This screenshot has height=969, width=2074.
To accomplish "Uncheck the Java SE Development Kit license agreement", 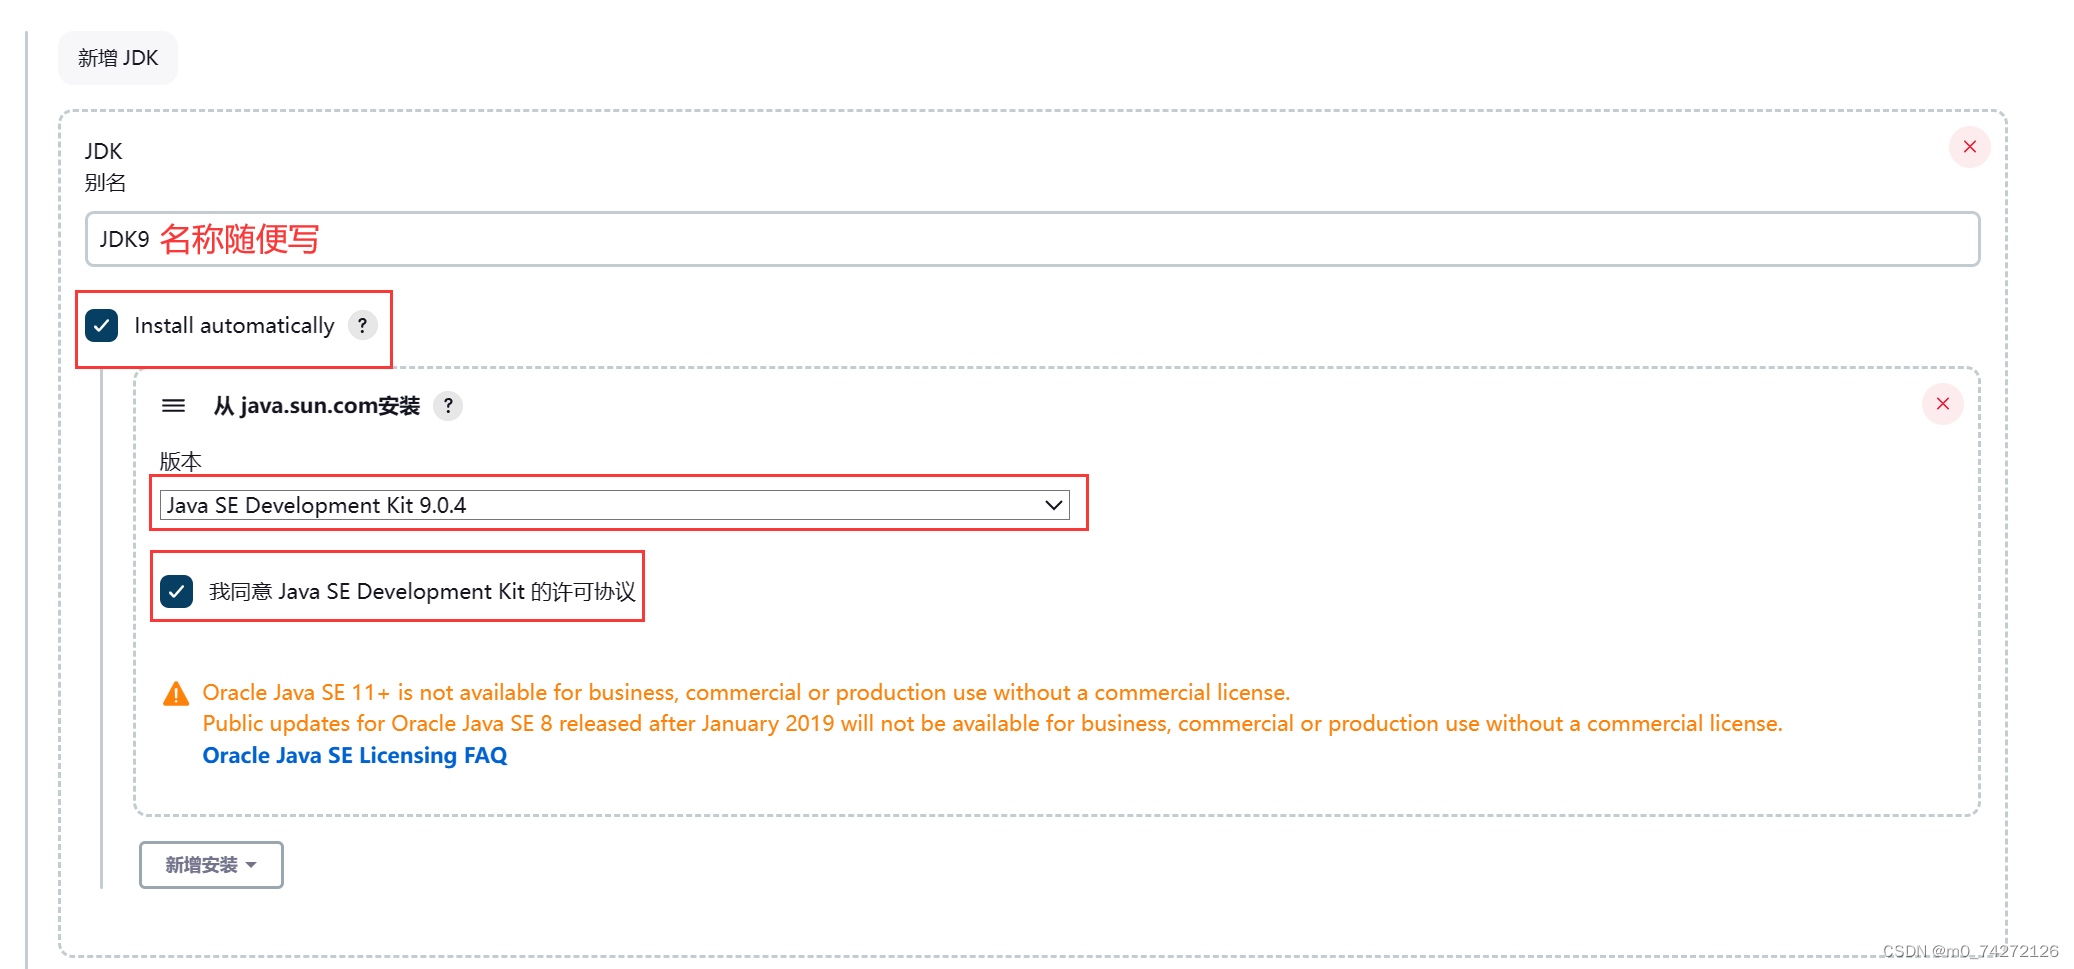I will tap(177, 591).
